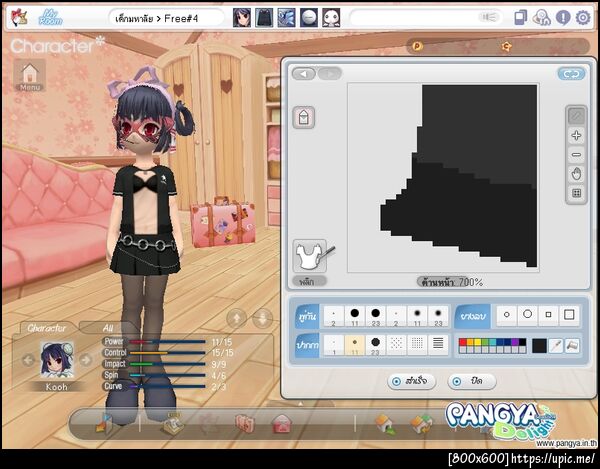Click the current black color box
600x469 pixels.
539,346
